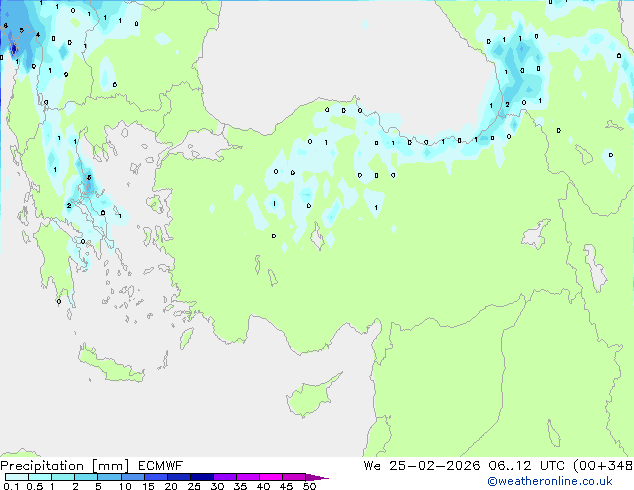Click the legend label '35'
The width and height of the screenshot is (634, 490).
coord(240,486)
